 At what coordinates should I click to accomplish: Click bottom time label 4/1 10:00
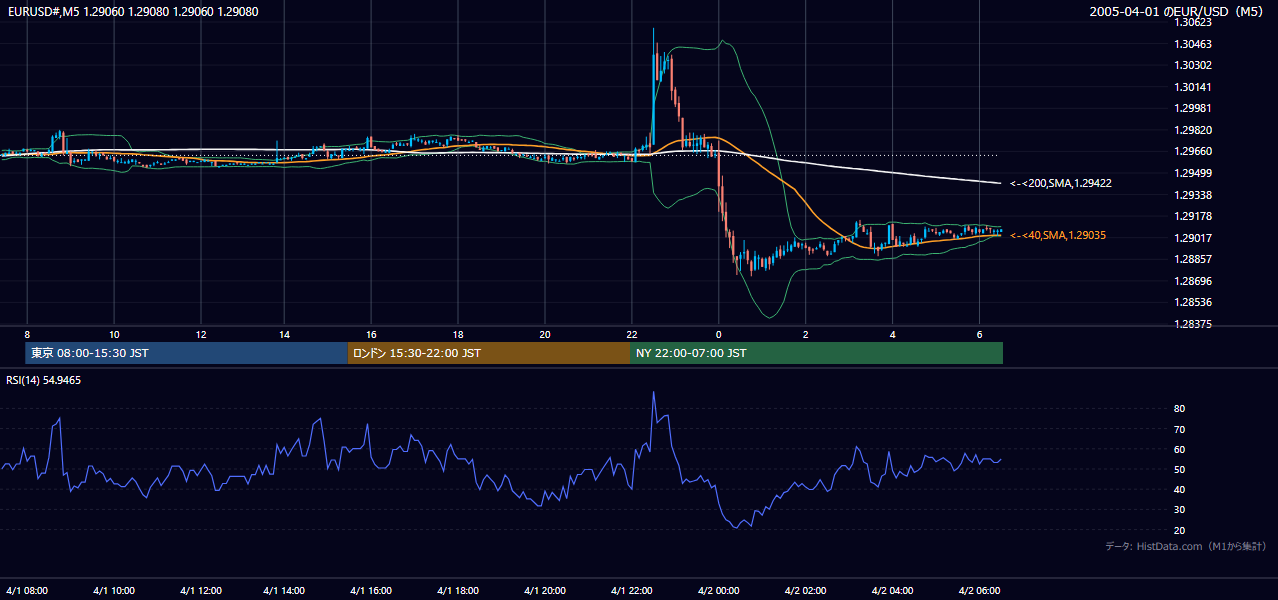[114, 590]
